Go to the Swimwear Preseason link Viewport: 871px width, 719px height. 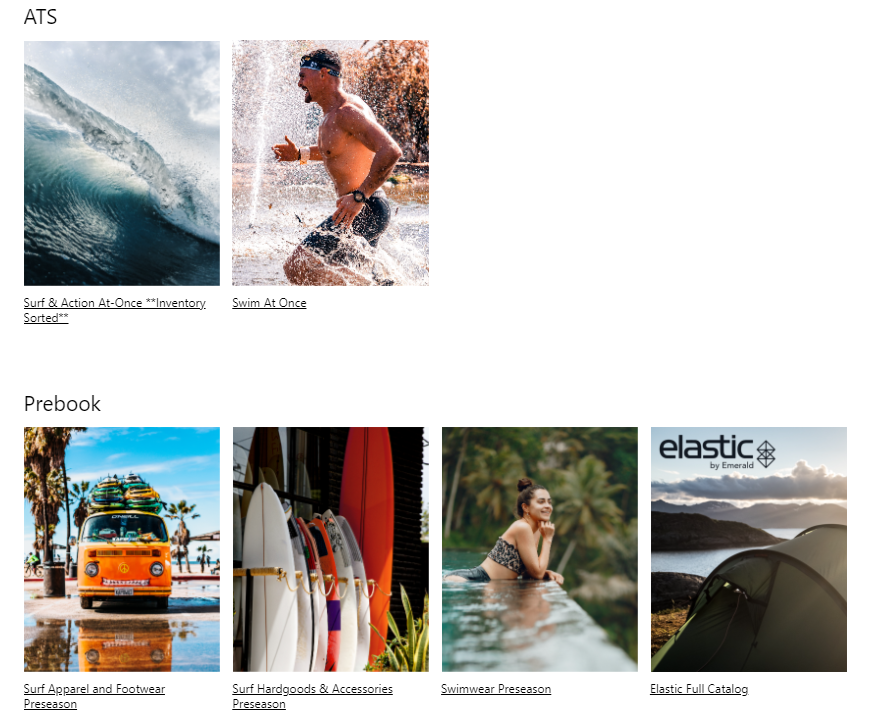point(496,689)
